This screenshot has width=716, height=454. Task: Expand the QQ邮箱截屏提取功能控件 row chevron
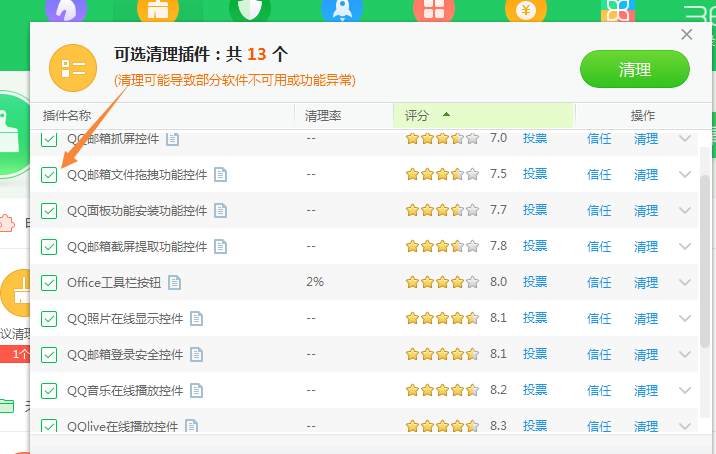click(x=684, y=246)
